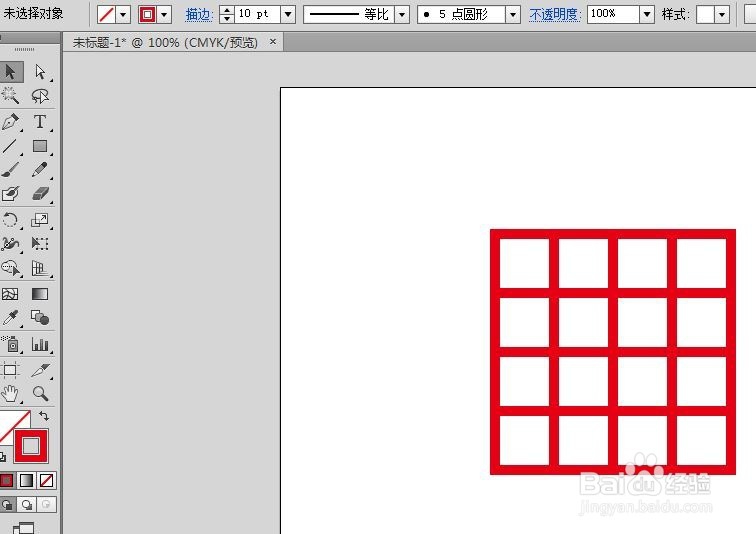Pick the Slice tool
Screen dimensions: 756x534
pyautogui.click(x=40, y=371)
